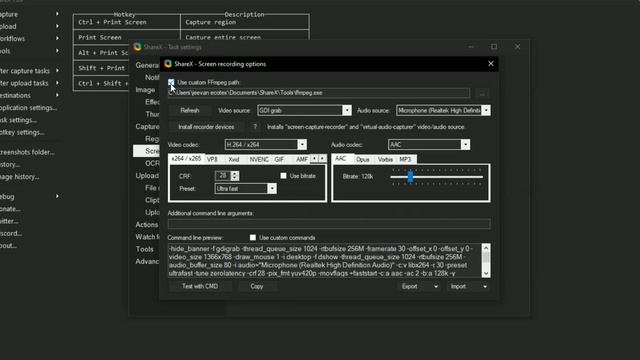Expand the Capture submenu in main window
640x360 pixels.
57,14
